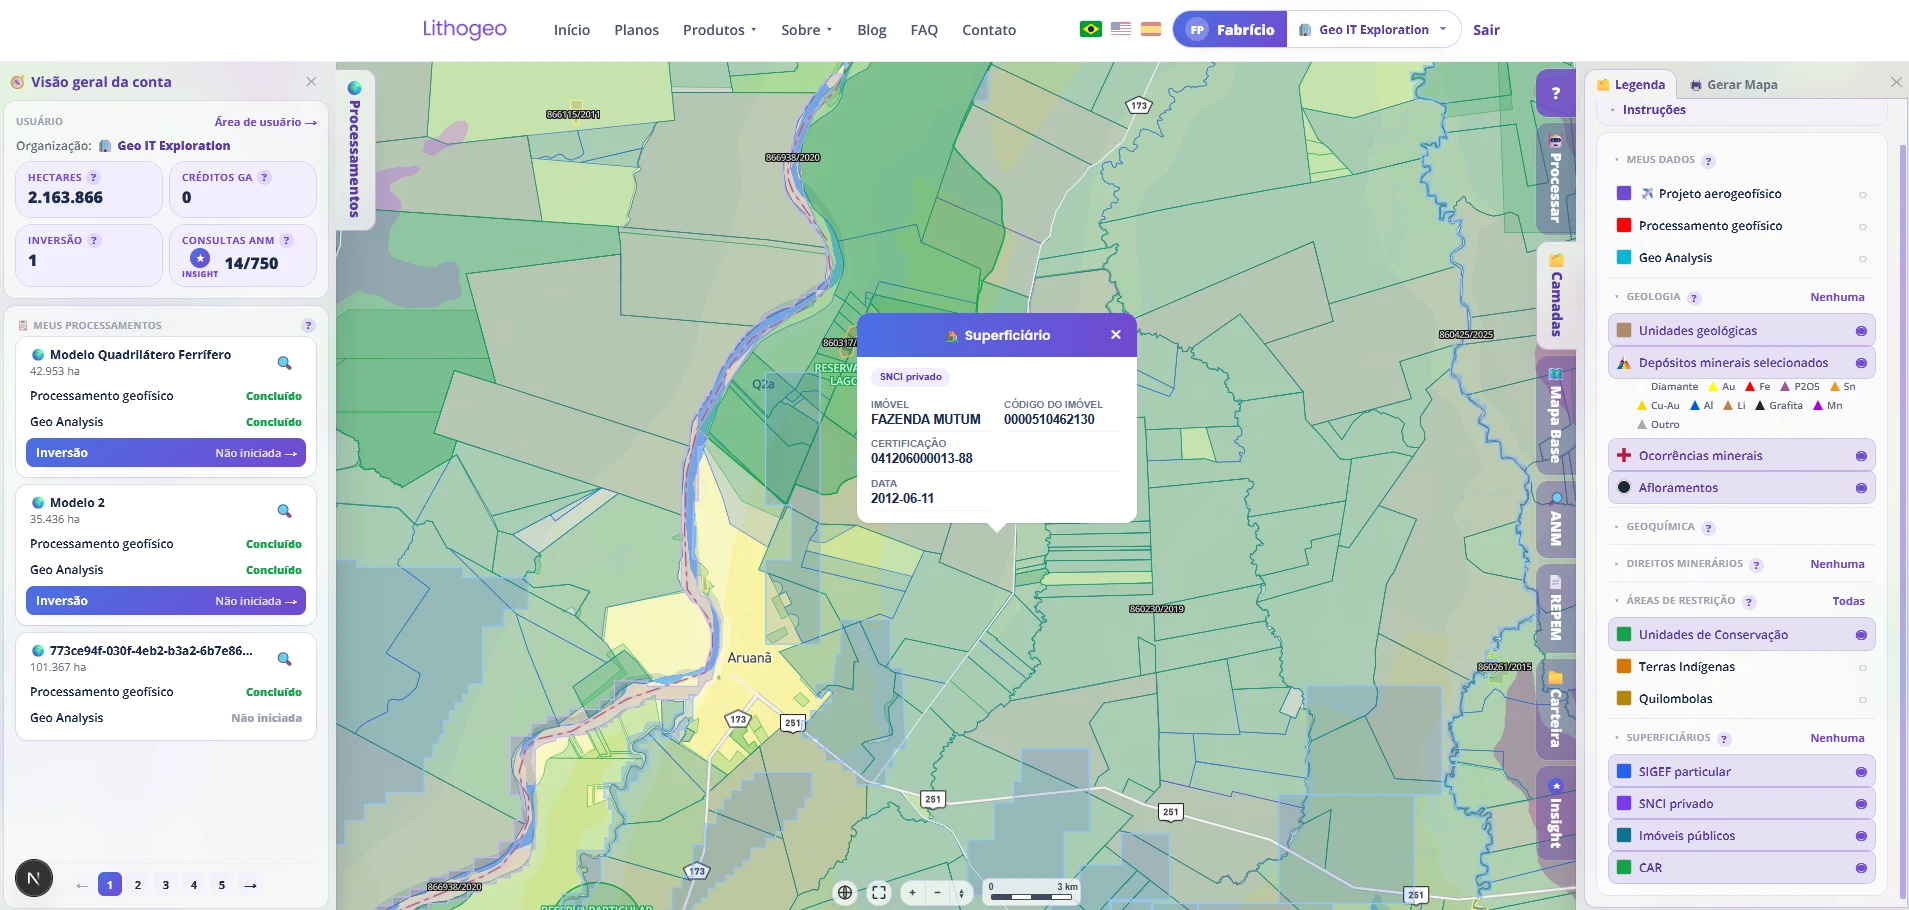
Task: Open the purple question mark help button
Action: (1556, 94)
